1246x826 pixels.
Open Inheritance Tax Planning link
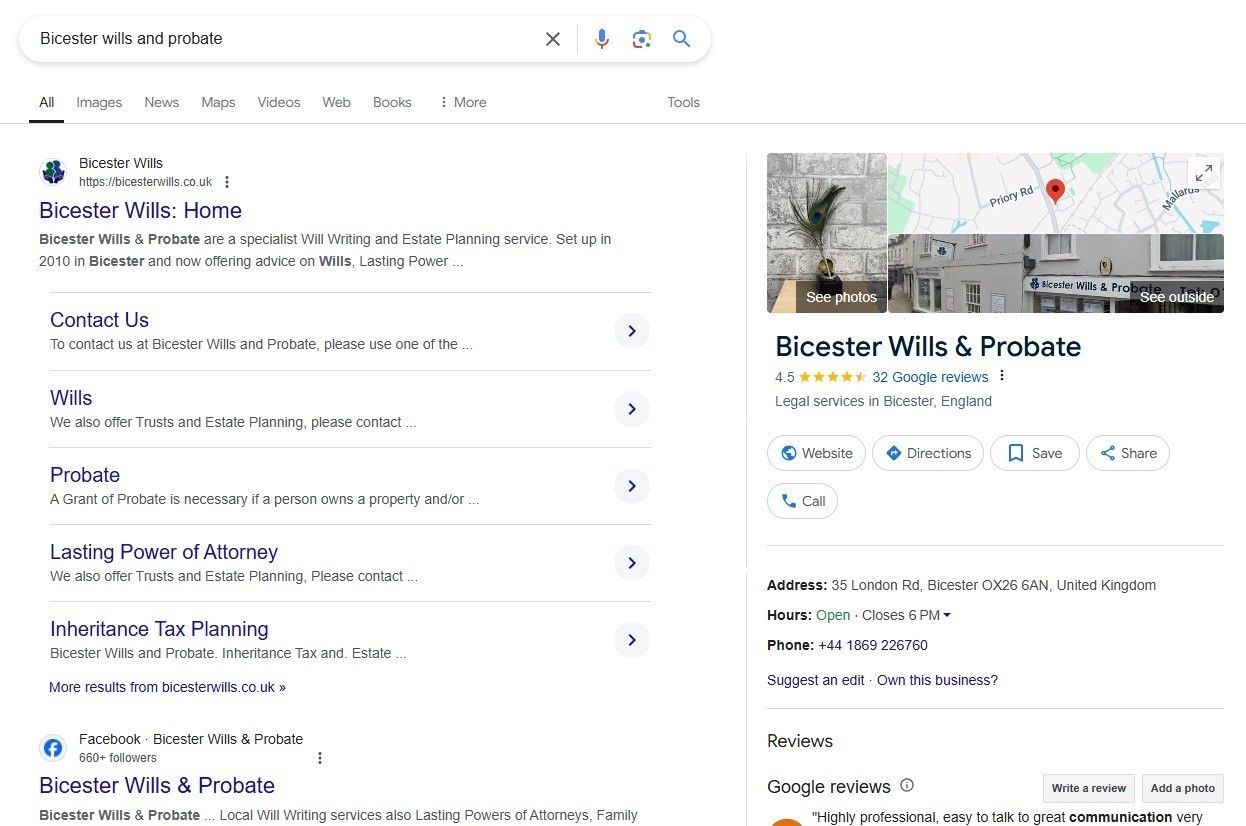(159, 629)
